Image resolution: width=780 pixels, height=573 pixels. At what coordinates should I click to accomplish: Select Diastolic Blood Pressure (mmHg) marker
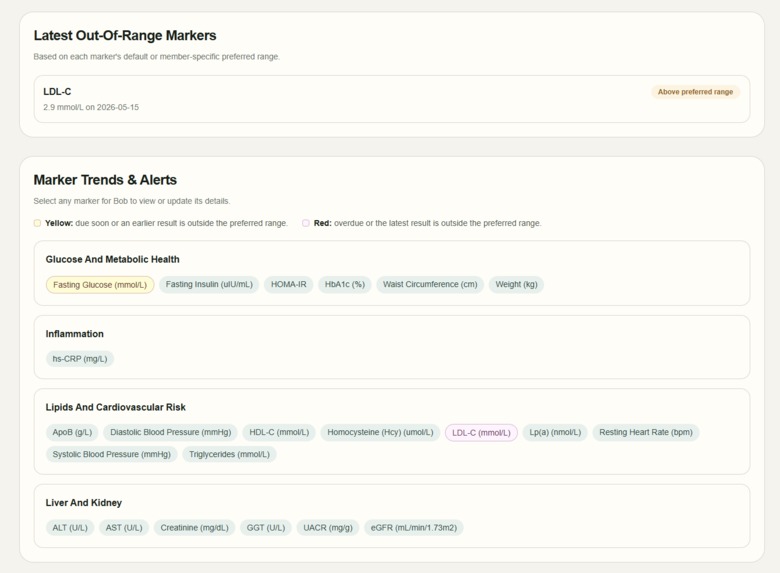(171, 432)
